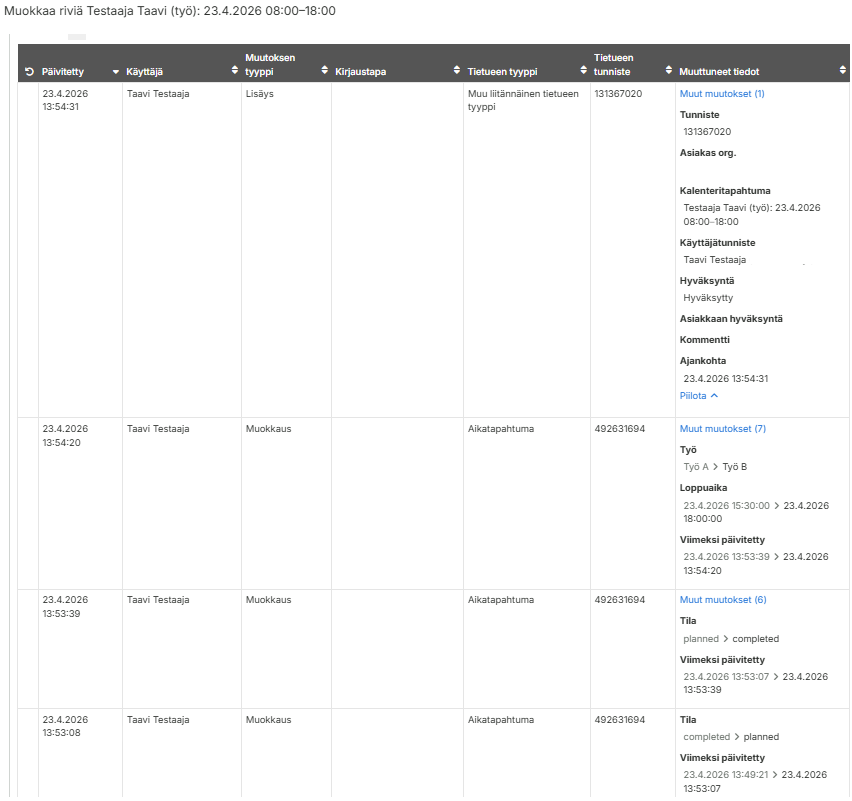Click the Käyttäjä column header label

coord(145,72)
